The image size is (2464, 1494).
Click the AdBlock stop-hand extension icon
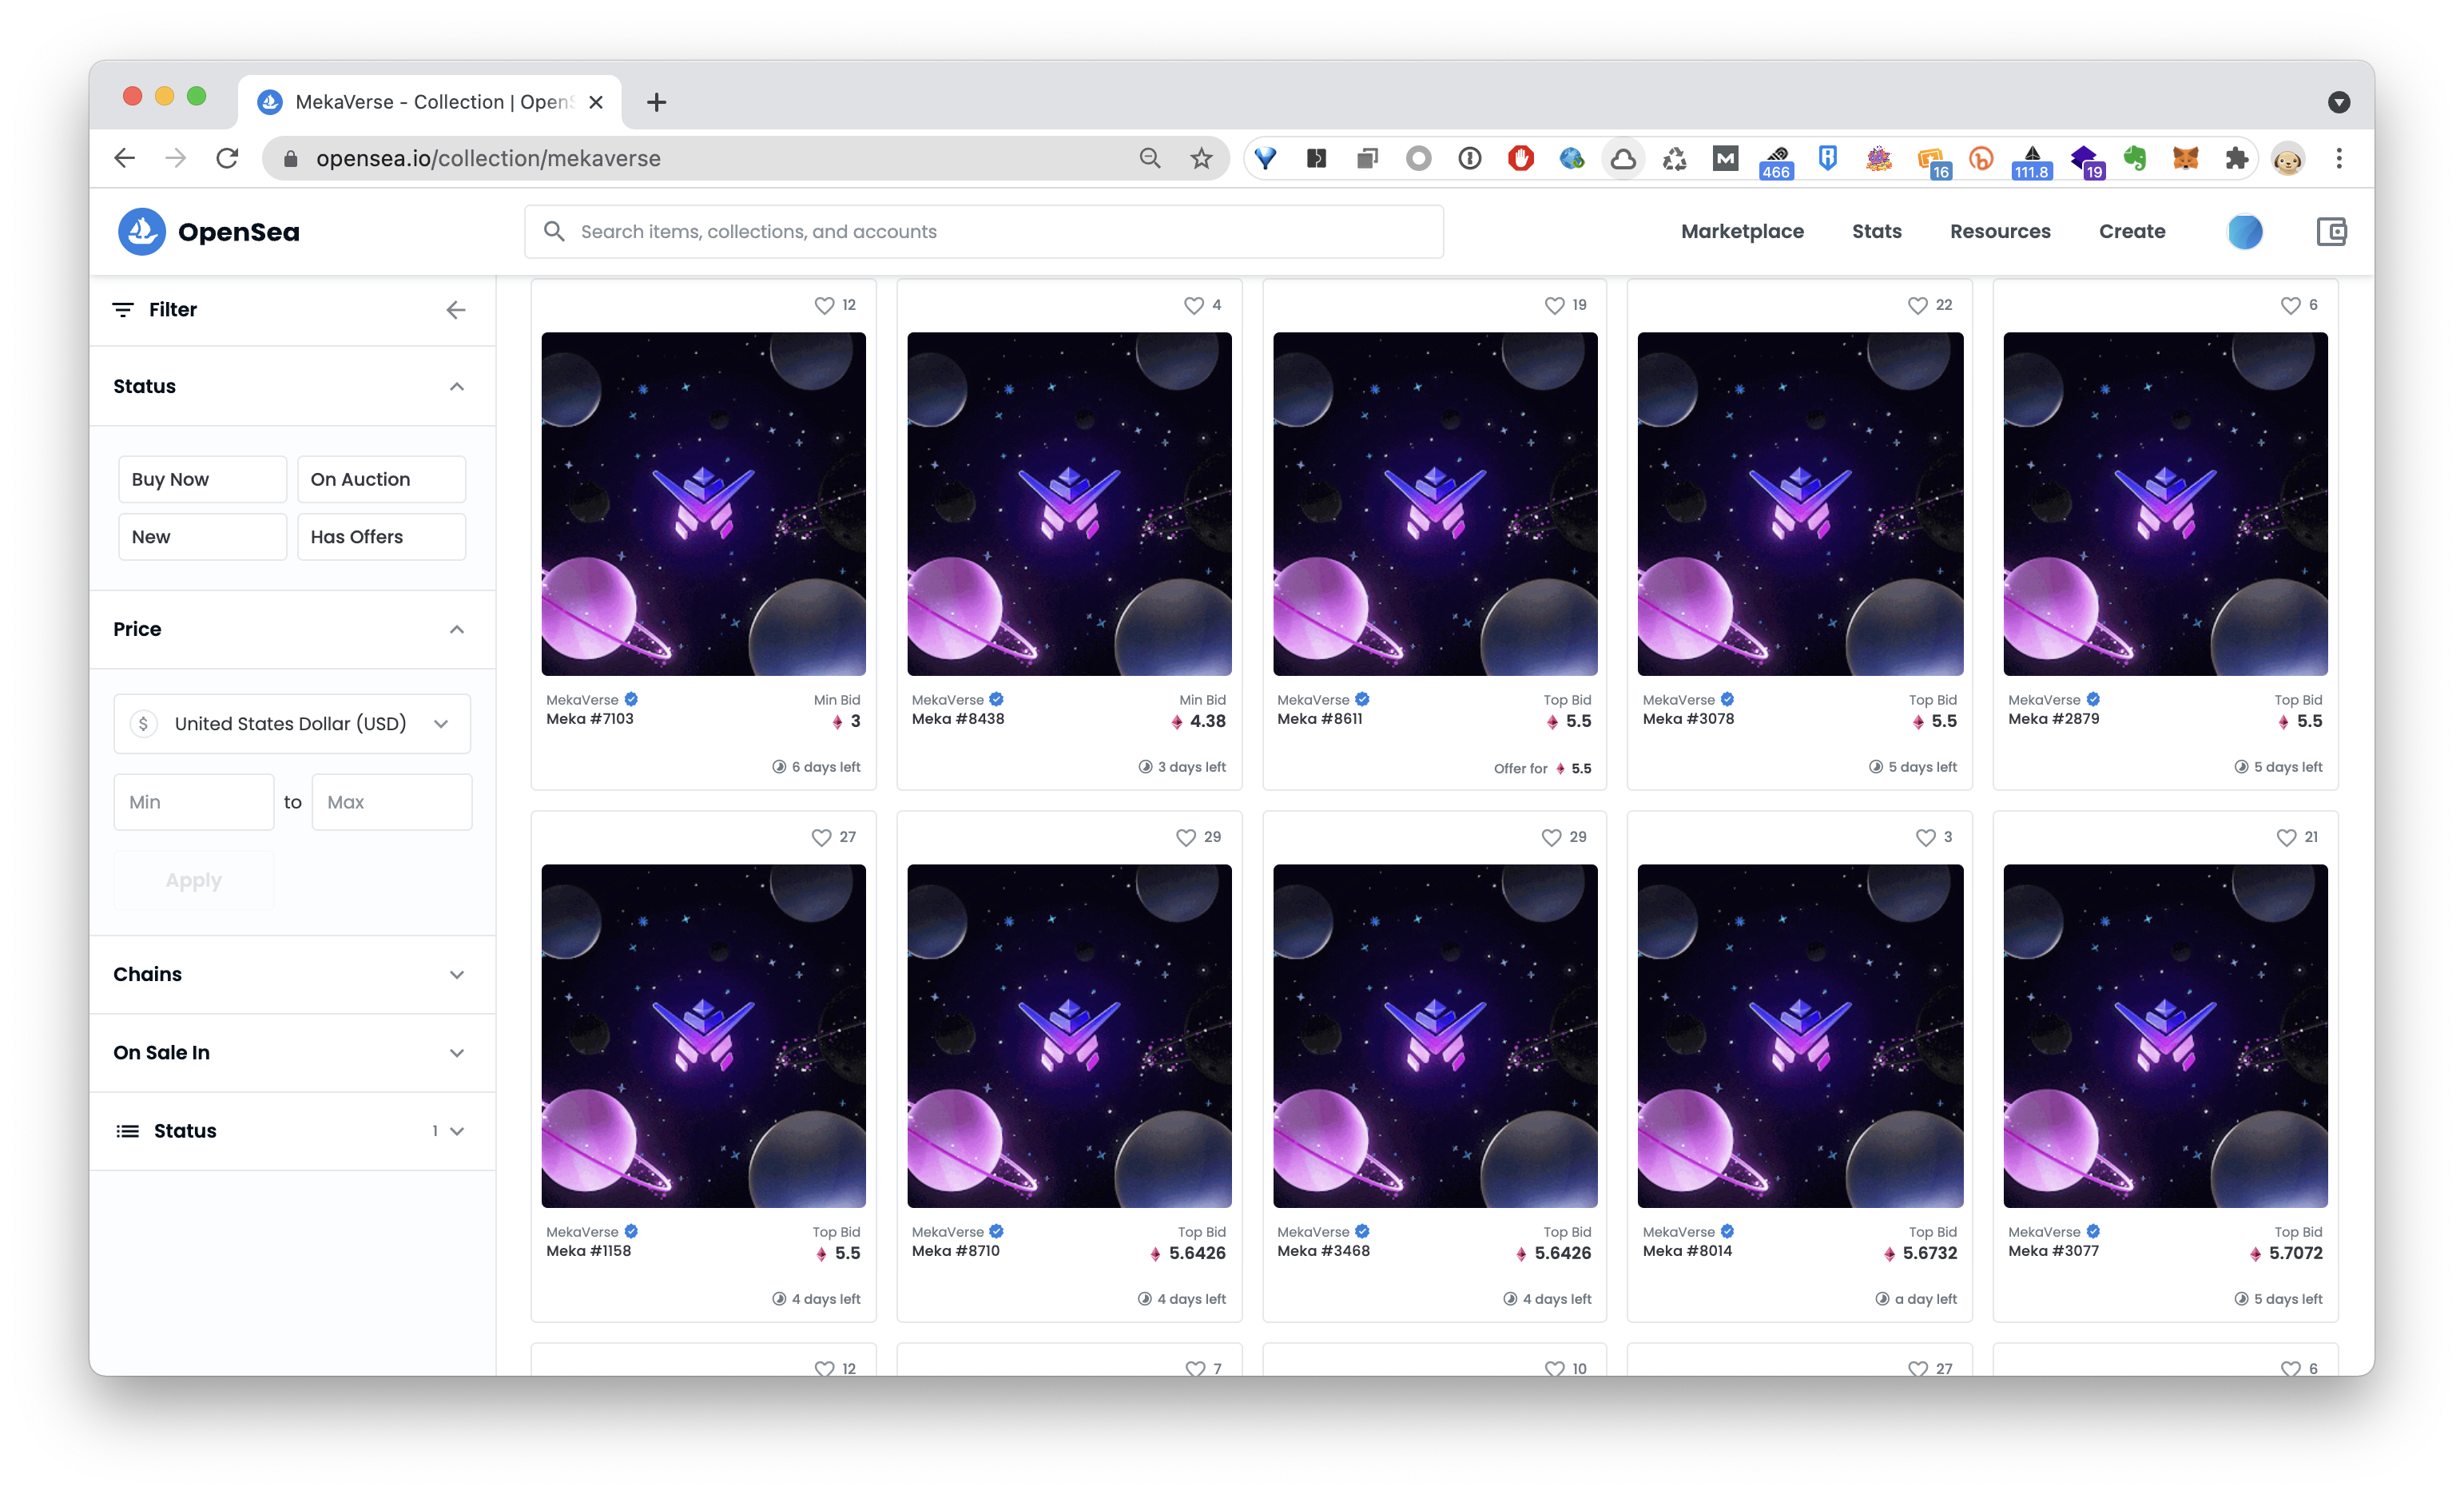(x=1521, y=158)
